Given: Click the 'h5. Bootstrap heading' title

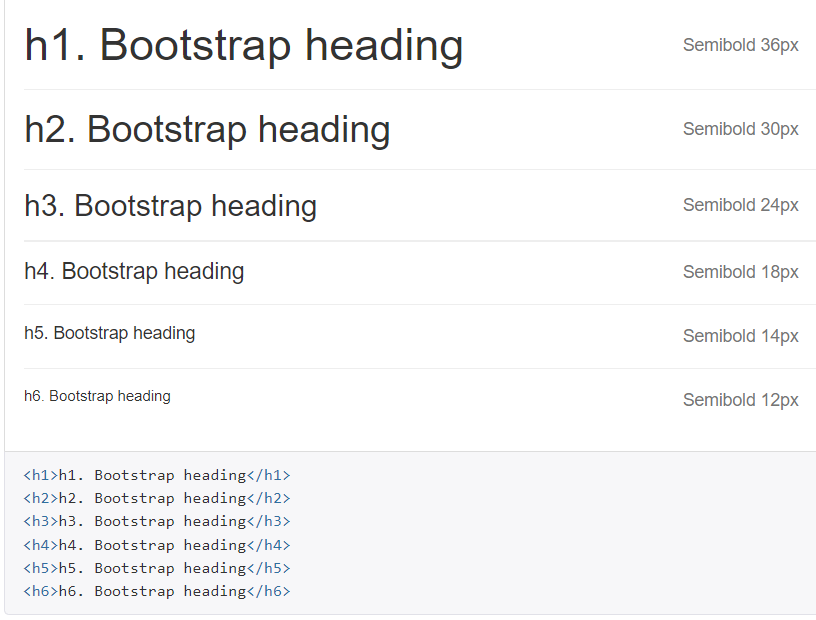Looking at the screenshot, I should (x=109, y=333).
